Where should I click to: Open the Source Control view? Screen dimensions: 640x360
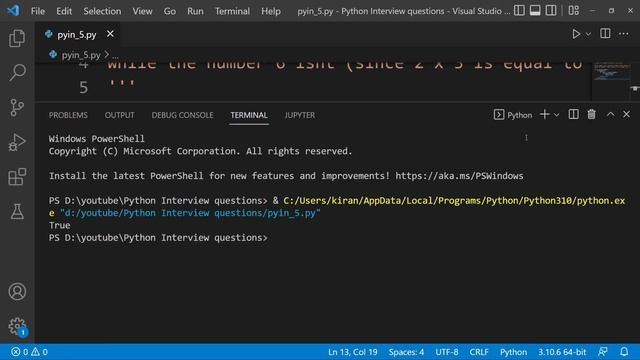coord(17,108)
